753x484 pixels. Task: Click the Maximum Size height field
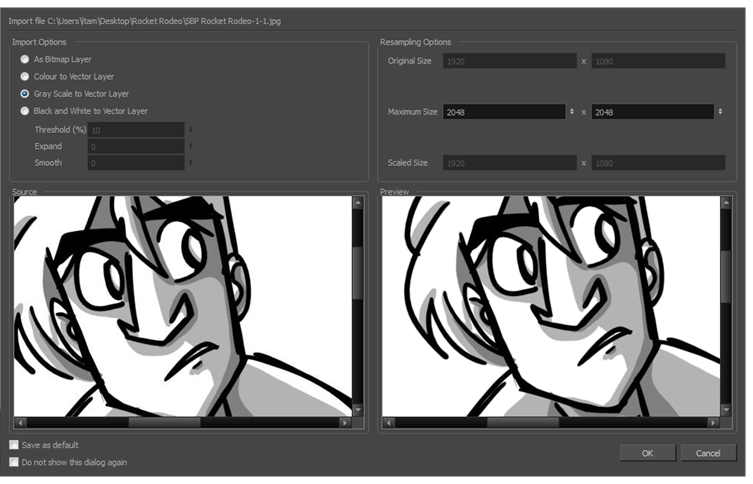[x=653, y=111]
